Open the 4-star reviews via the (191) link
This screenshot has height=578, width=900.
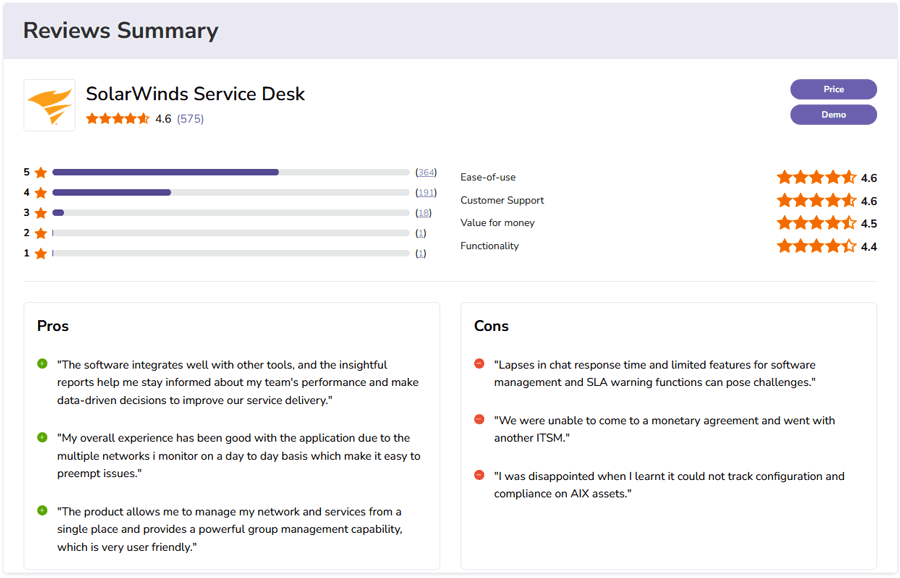[x=426, y=191]
